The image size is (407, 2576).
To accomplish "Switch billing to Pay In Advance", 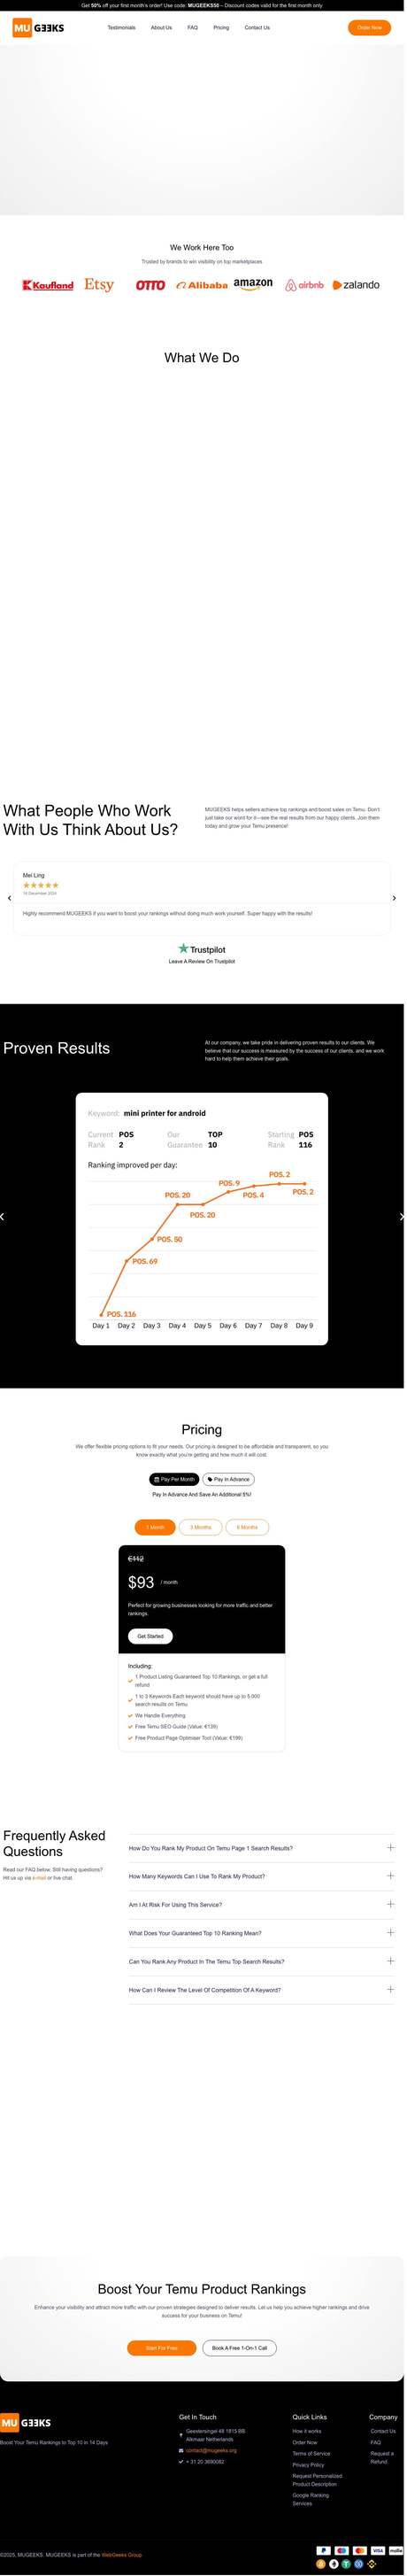I will [230, 1479].
